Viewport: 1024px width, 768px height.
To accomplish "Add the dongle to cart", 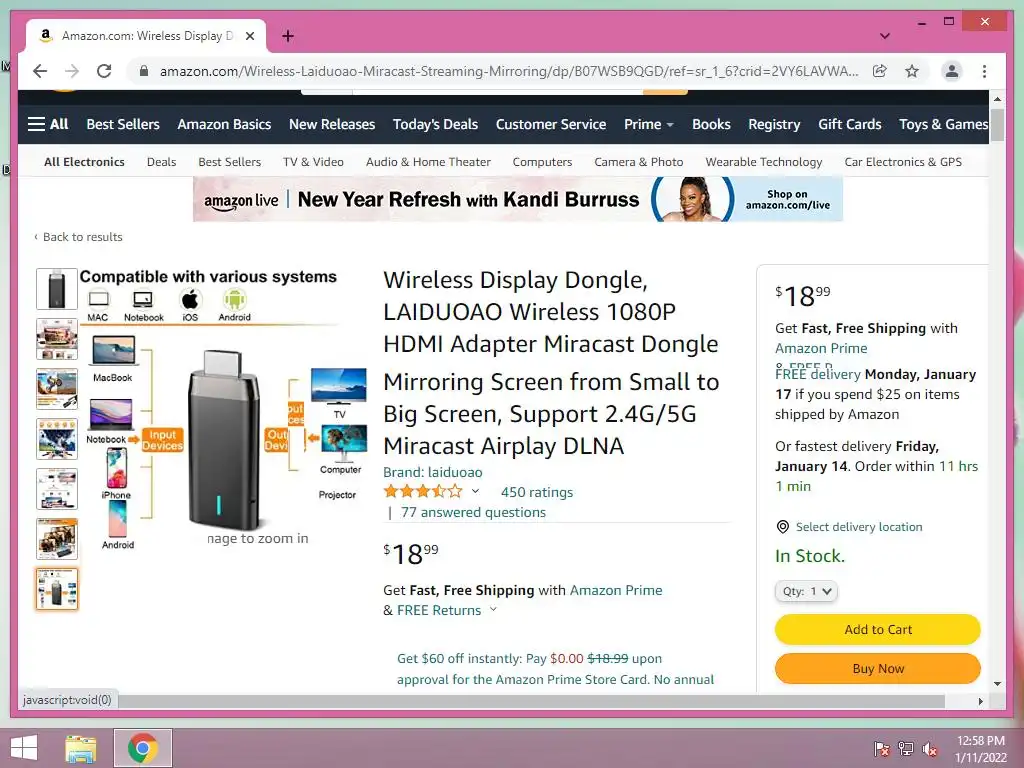I will [x=878, y=630].
